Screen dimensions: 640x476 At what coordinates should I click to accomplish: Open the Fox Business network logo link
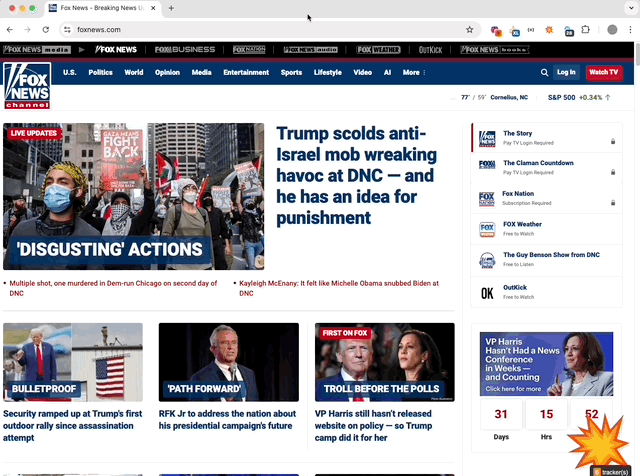pos(185,49)
